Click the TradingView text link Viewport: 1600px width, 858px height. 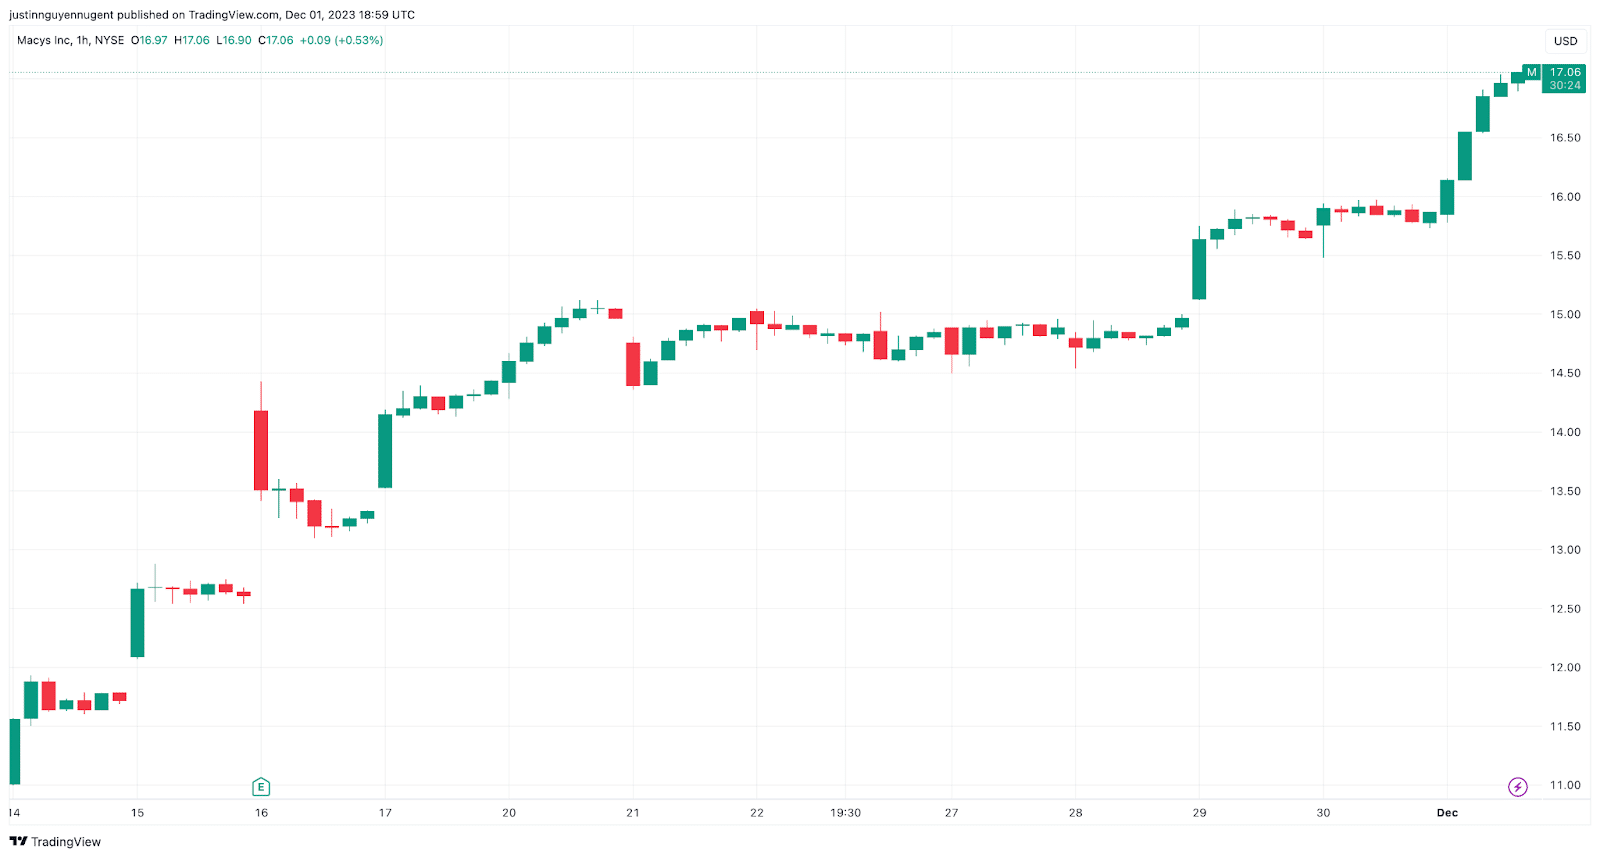click(66, 842)
